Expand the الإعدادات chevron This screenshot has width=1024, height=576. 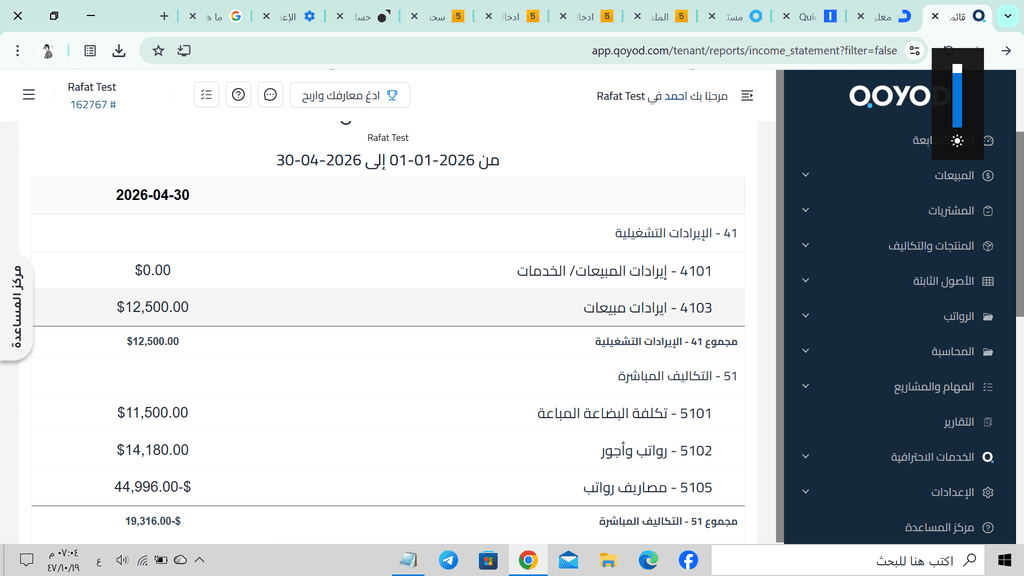805,492
